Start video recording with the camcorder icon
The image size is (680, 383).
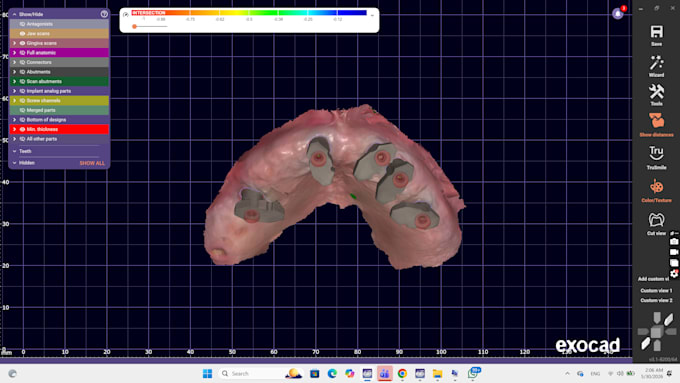coord(674,252)
